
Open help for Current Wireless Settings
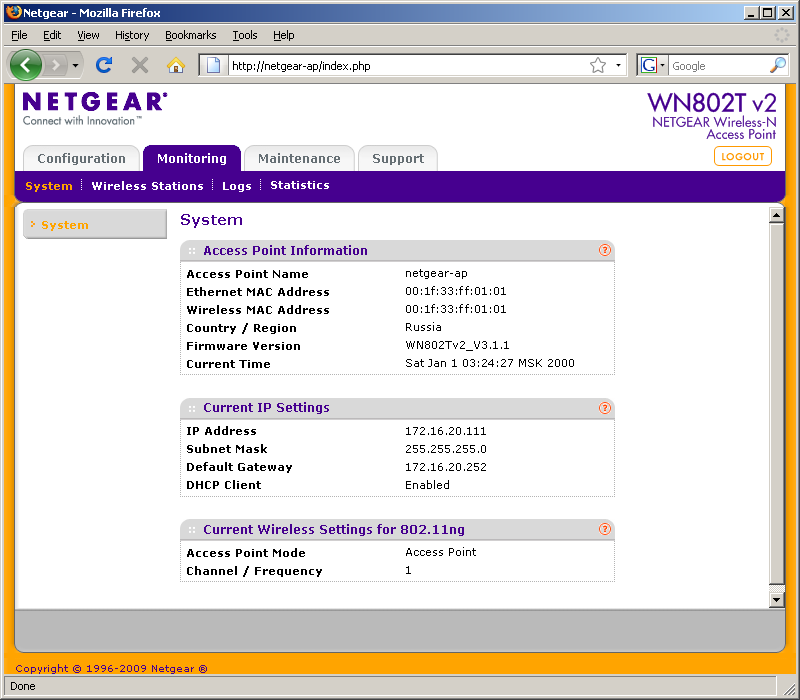point(605,529)
